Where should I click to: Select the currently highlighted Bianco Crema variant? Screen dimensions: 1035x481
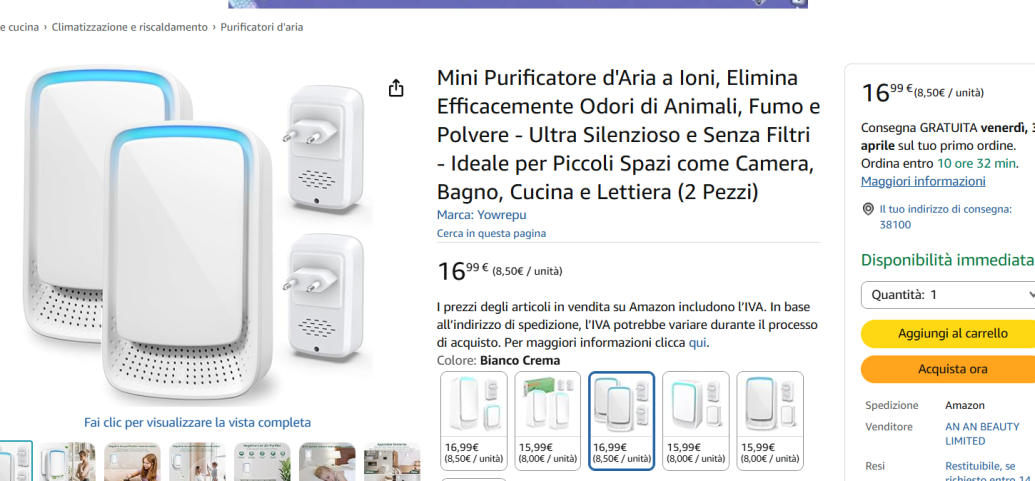[x=622, y=420]
